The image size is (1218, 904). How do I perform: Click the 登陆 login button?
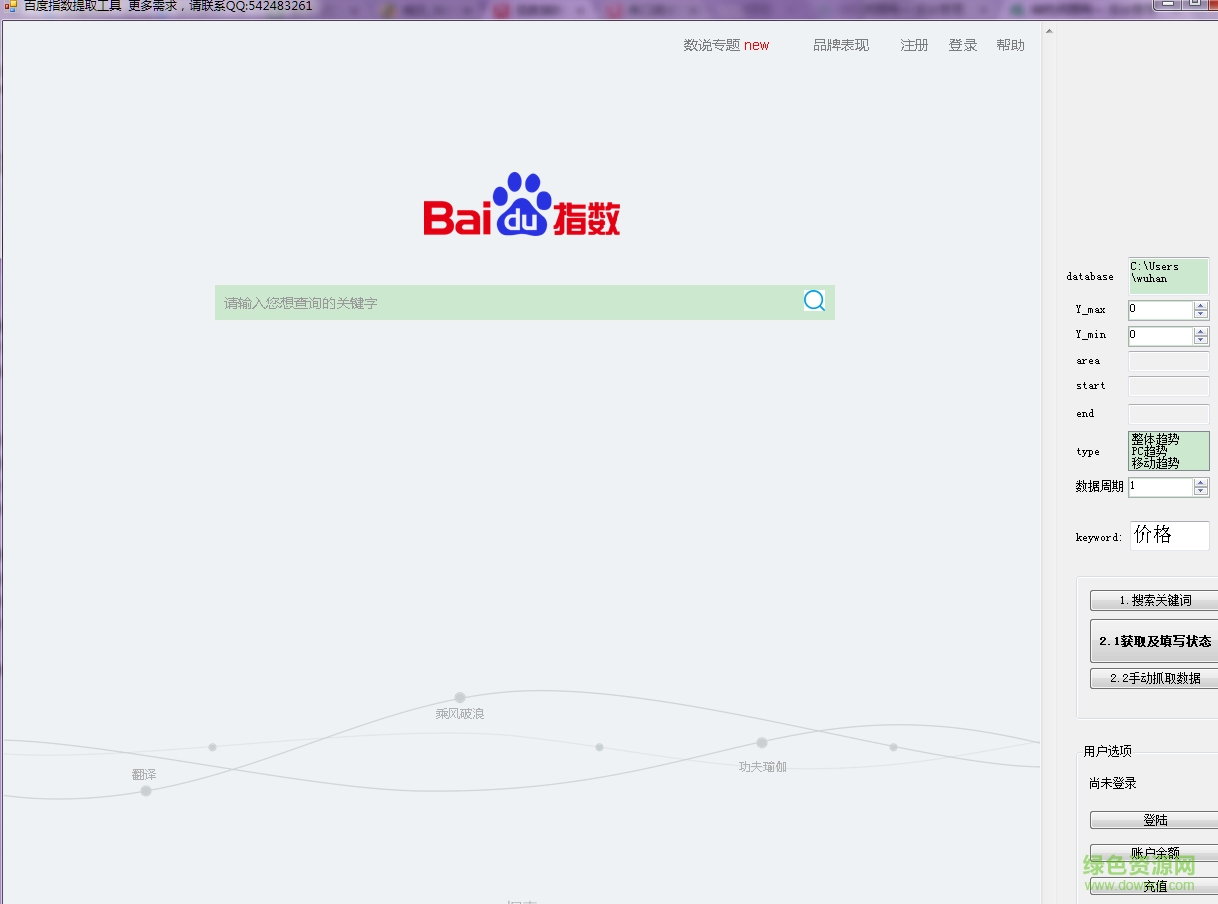coord(1155,819)
